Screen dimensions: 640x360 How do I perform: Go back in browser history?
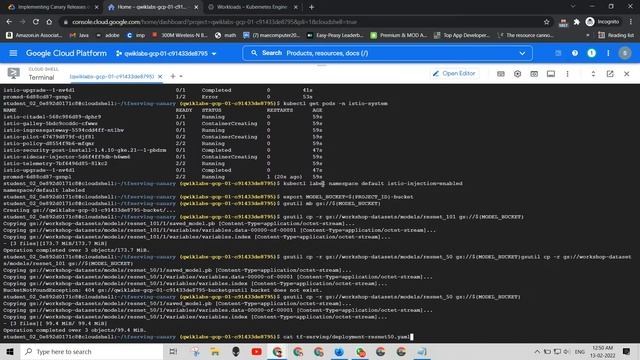coord(9,22)
